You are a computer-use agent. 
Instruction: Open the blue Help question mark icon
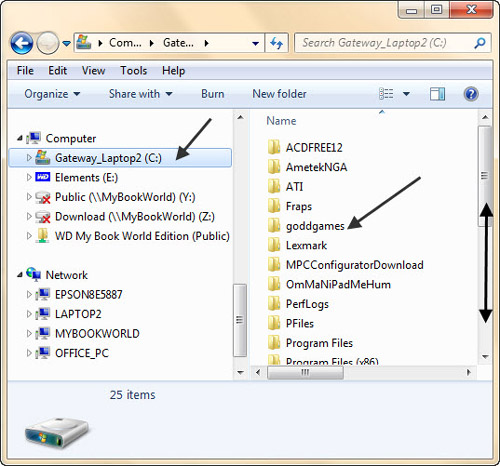[471, 94]
